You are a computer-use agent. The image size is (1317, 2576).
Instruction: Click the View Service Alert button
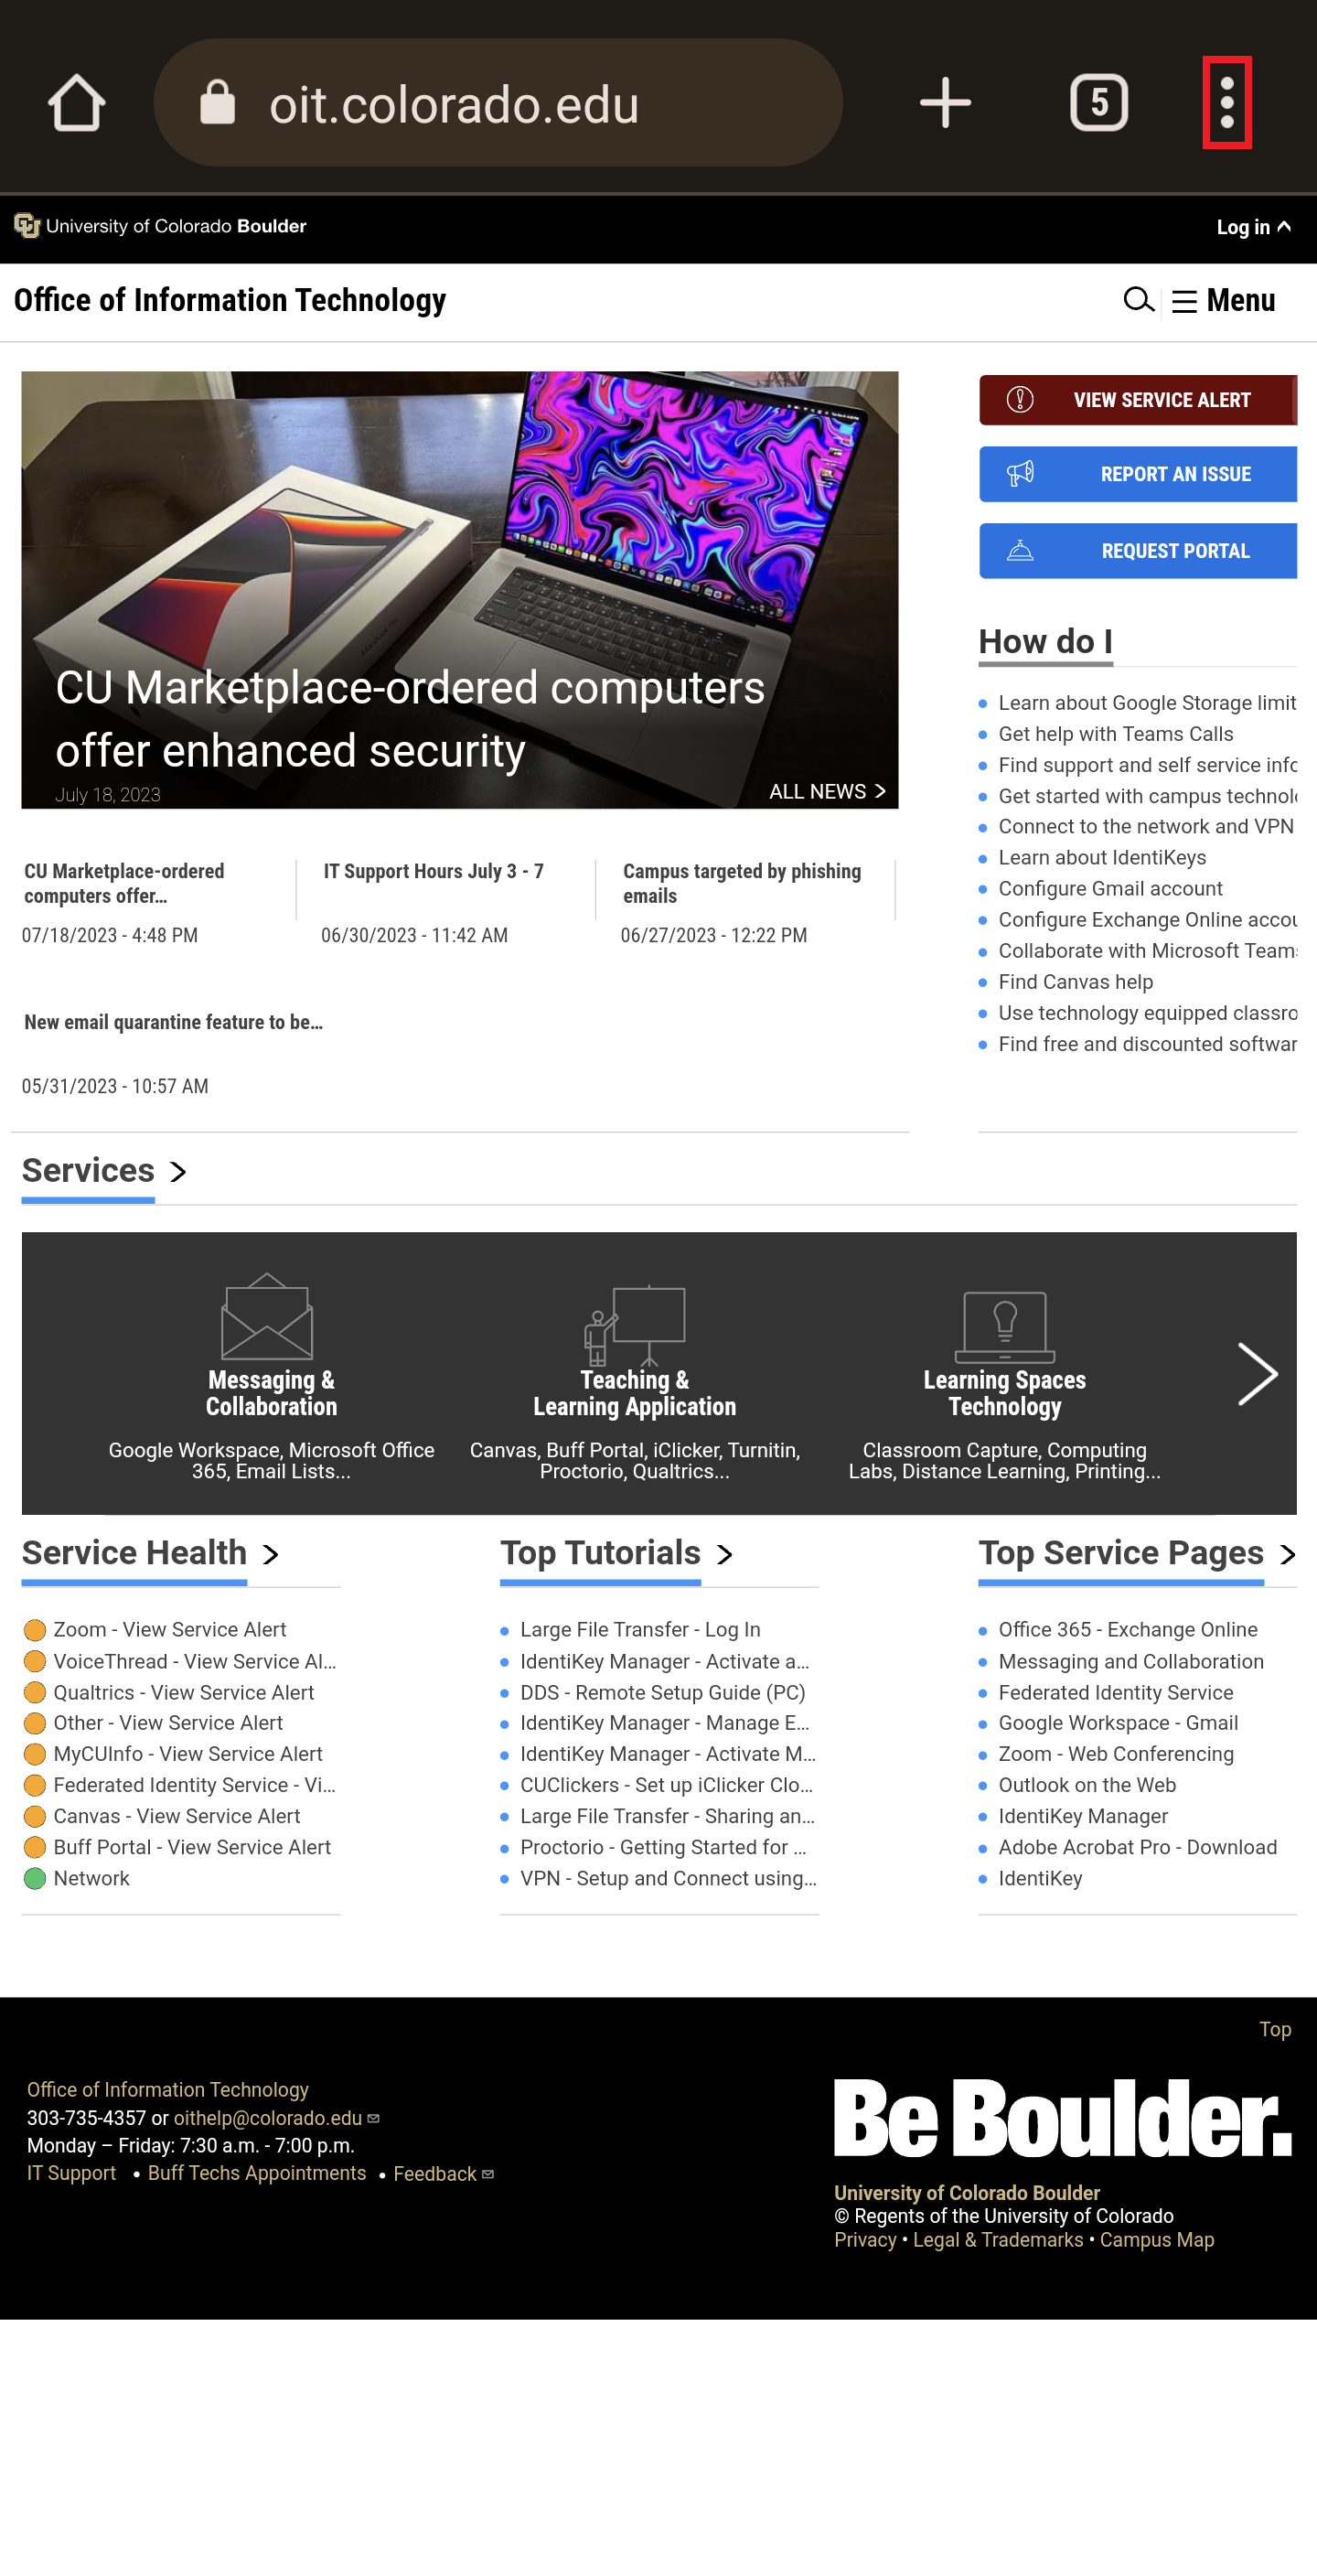1137,400
